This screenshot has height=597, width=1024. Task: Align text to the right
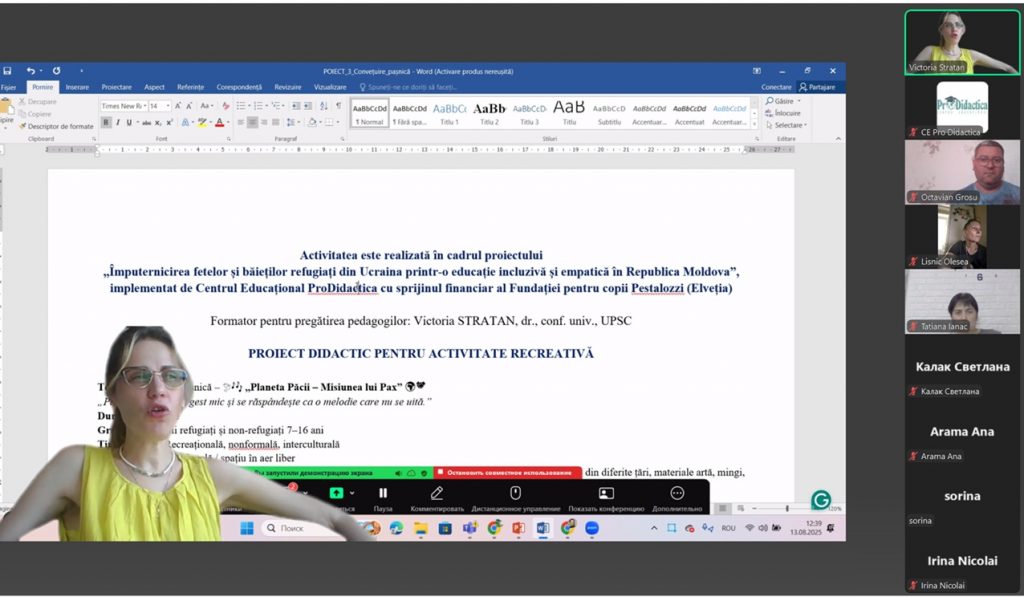coord(264,122)
